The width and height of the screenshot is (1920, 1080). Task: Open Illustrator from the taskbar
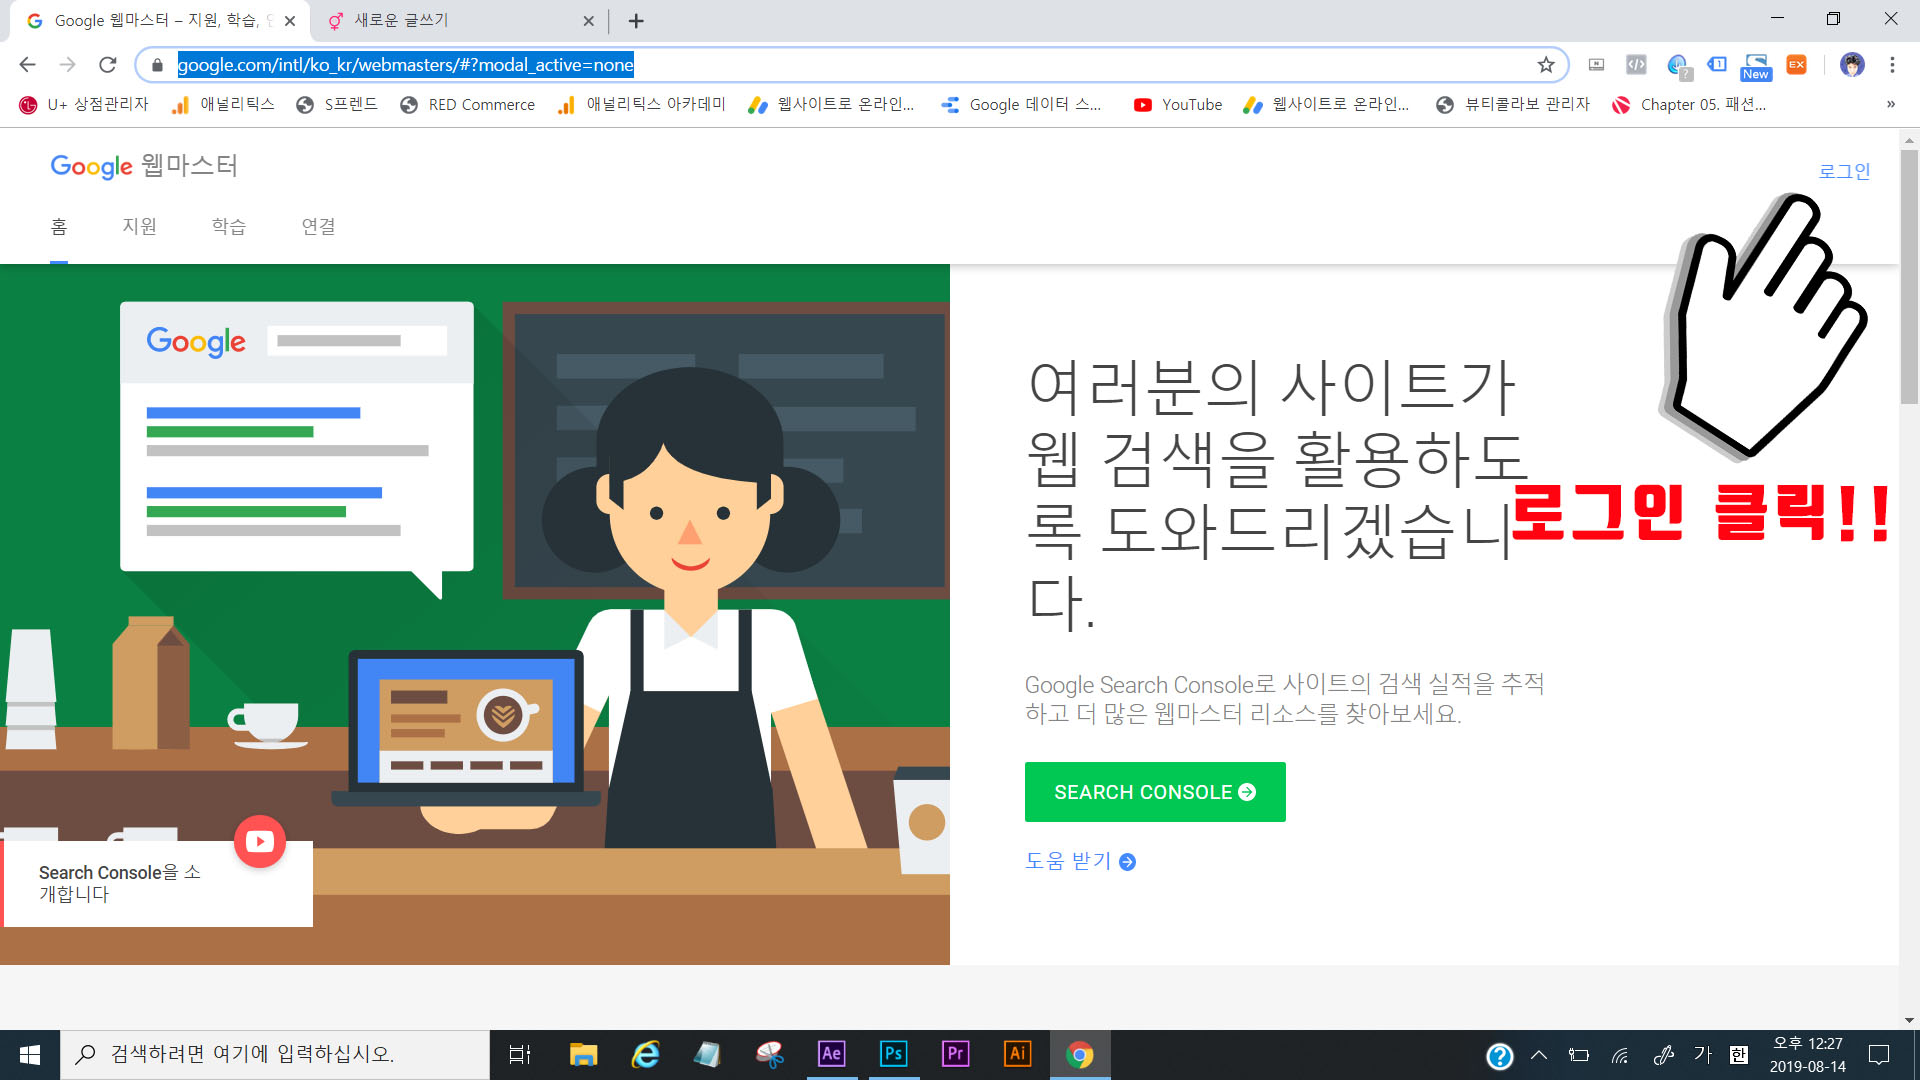(1018, 1055)
